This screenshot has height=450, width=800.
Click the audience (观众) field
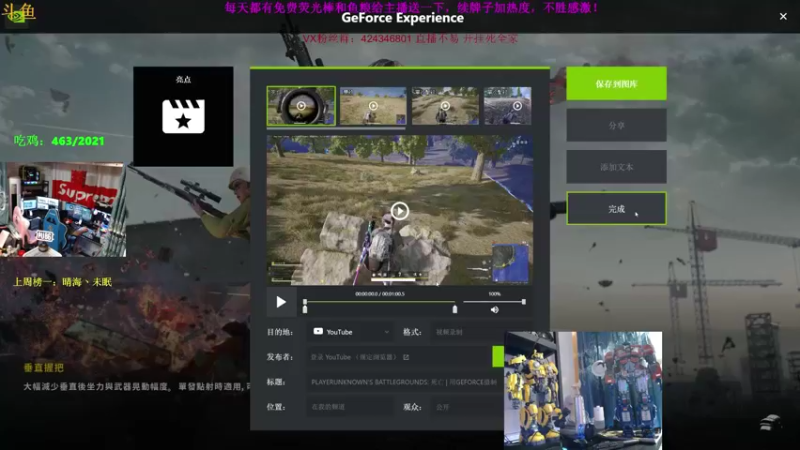pos(468,407)
